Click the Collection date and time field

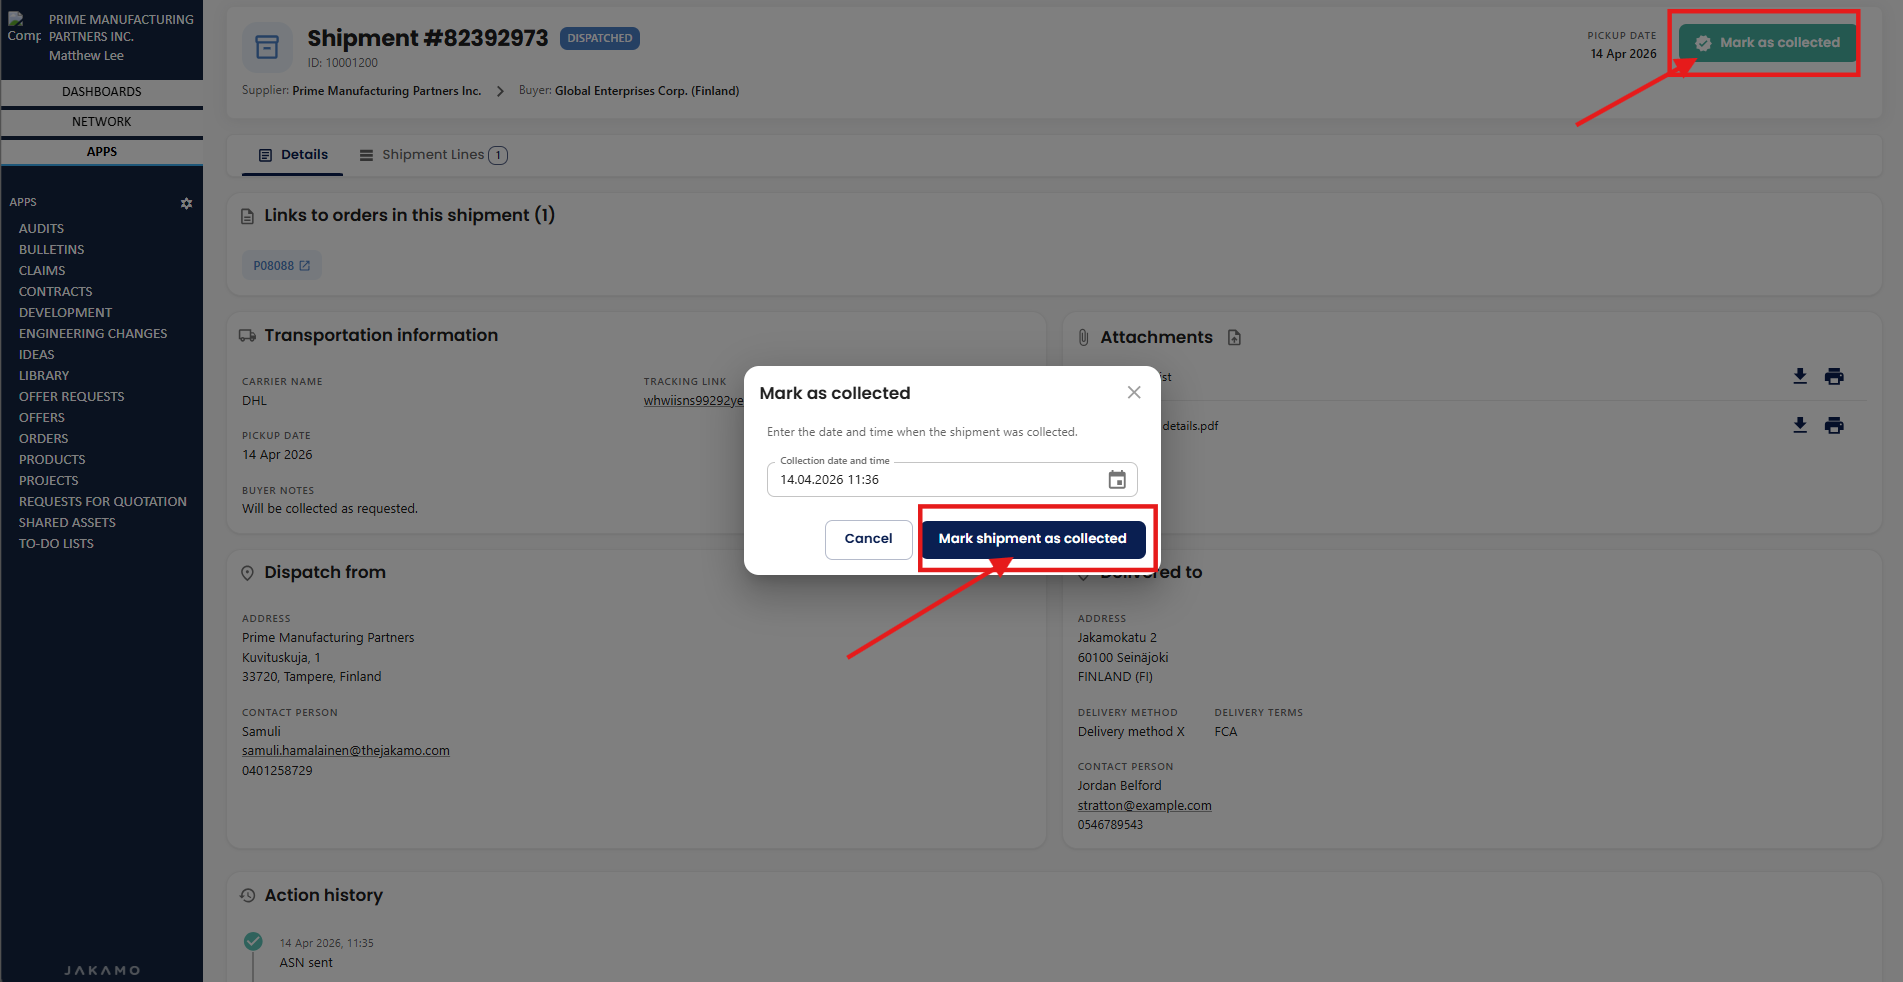point(935,480)
